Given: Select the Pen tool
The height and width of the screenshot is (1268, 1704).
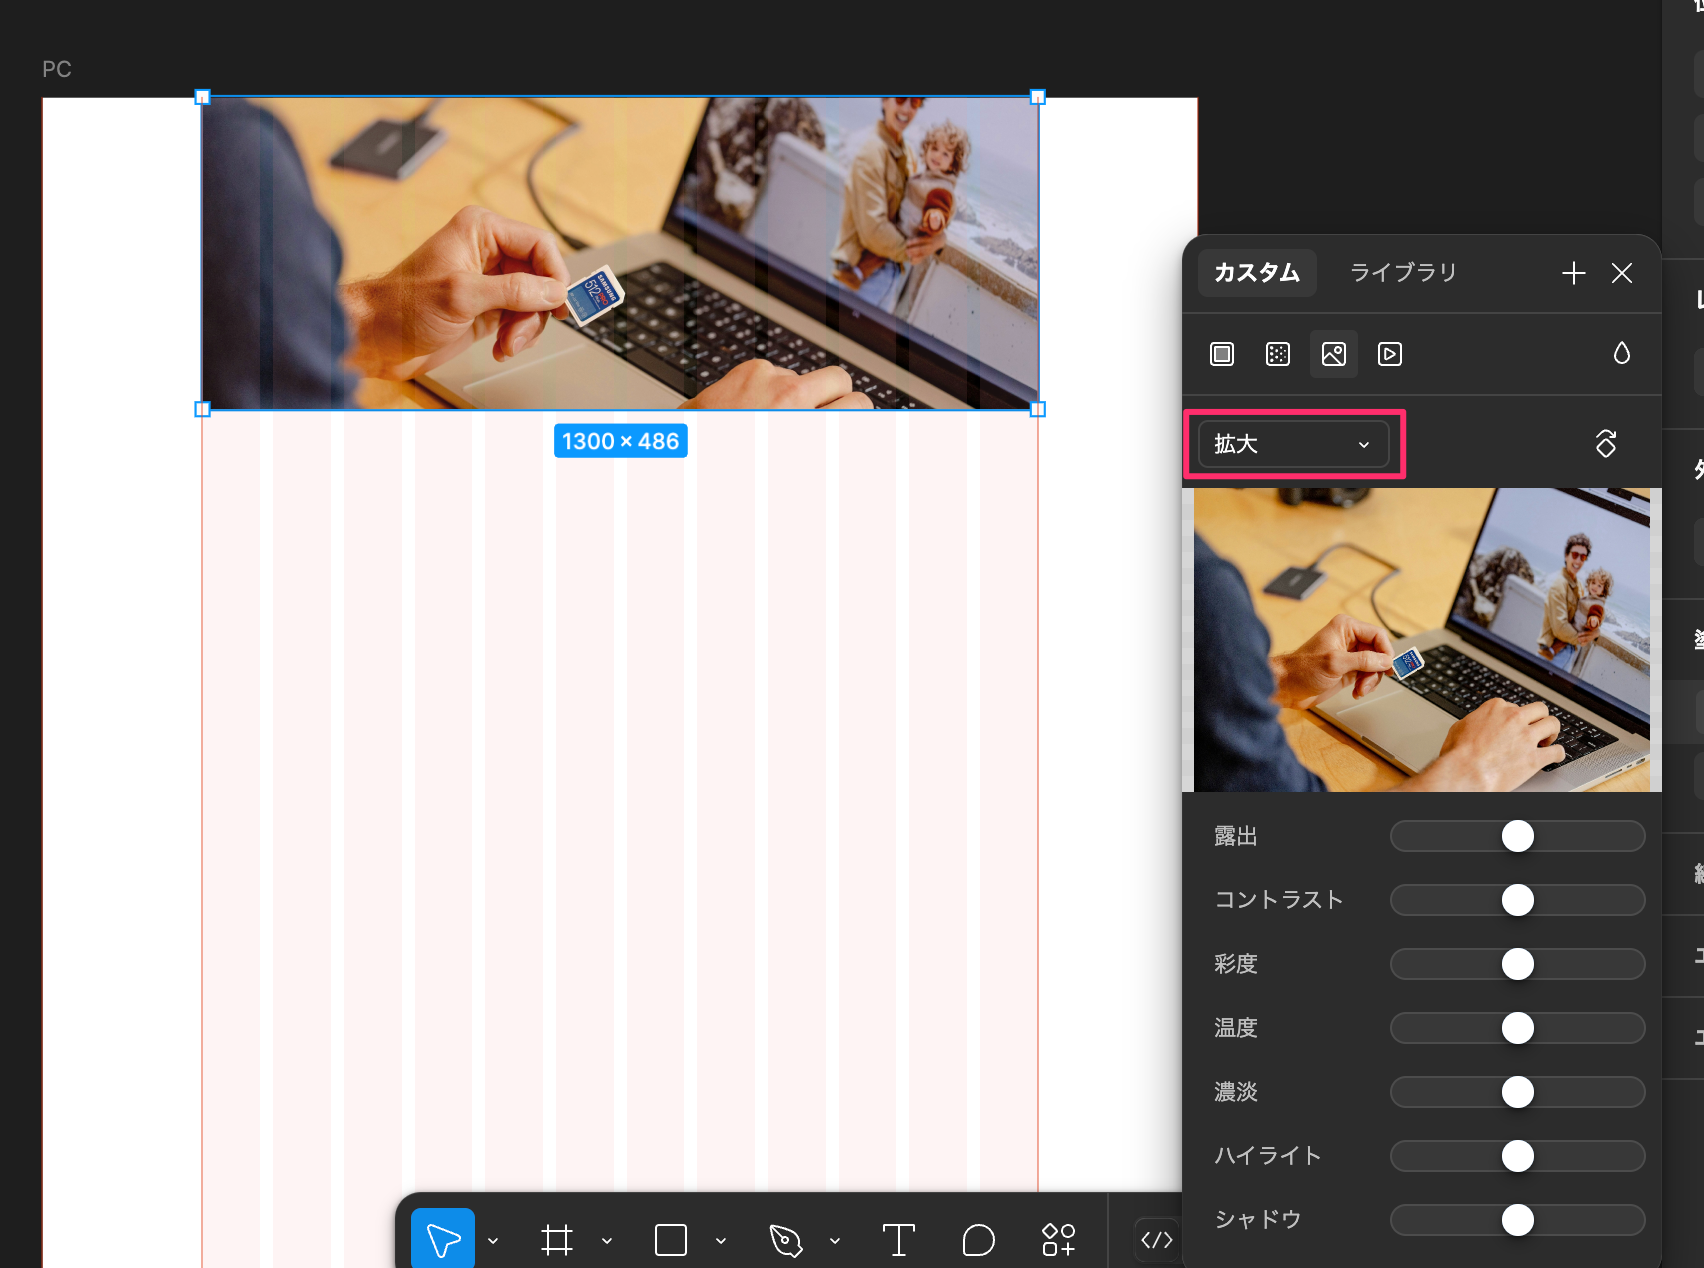Looking at the screenshot, I should pyautogui.click(x=787, y=1240).
